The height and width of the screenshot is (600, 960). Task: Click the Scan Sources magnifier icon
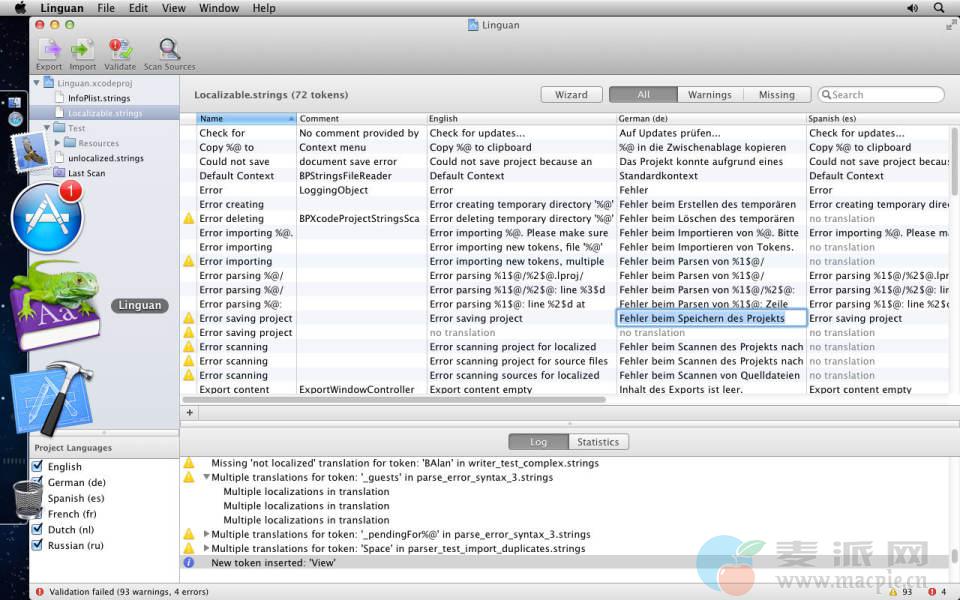point(169,50)
